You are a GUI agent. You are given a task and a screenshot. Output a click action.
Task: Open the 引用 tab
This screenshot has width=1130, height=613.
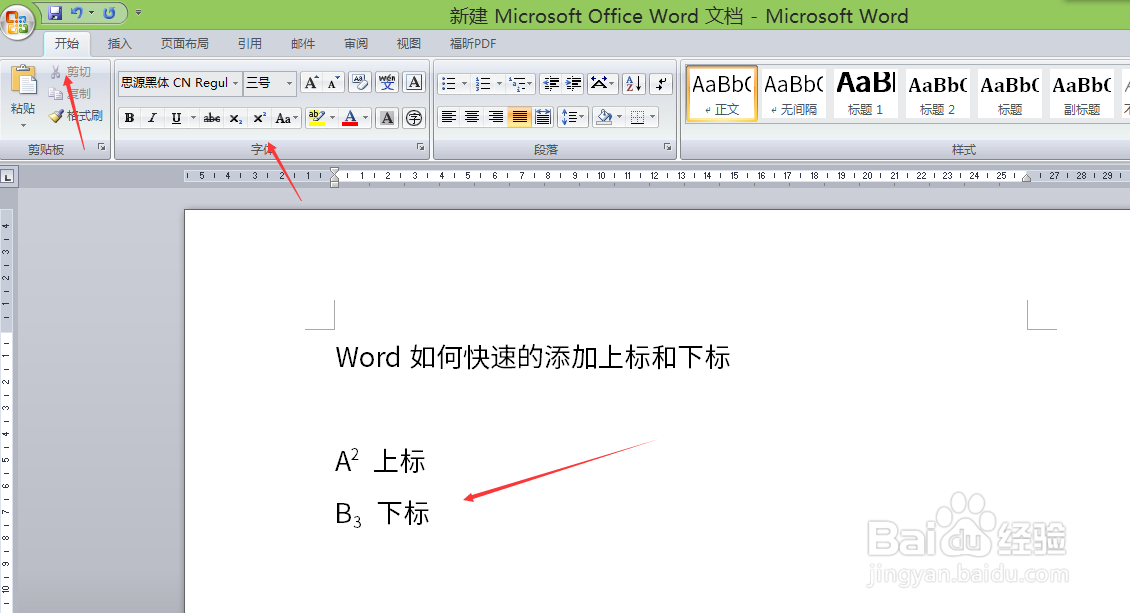coord(250,44)
